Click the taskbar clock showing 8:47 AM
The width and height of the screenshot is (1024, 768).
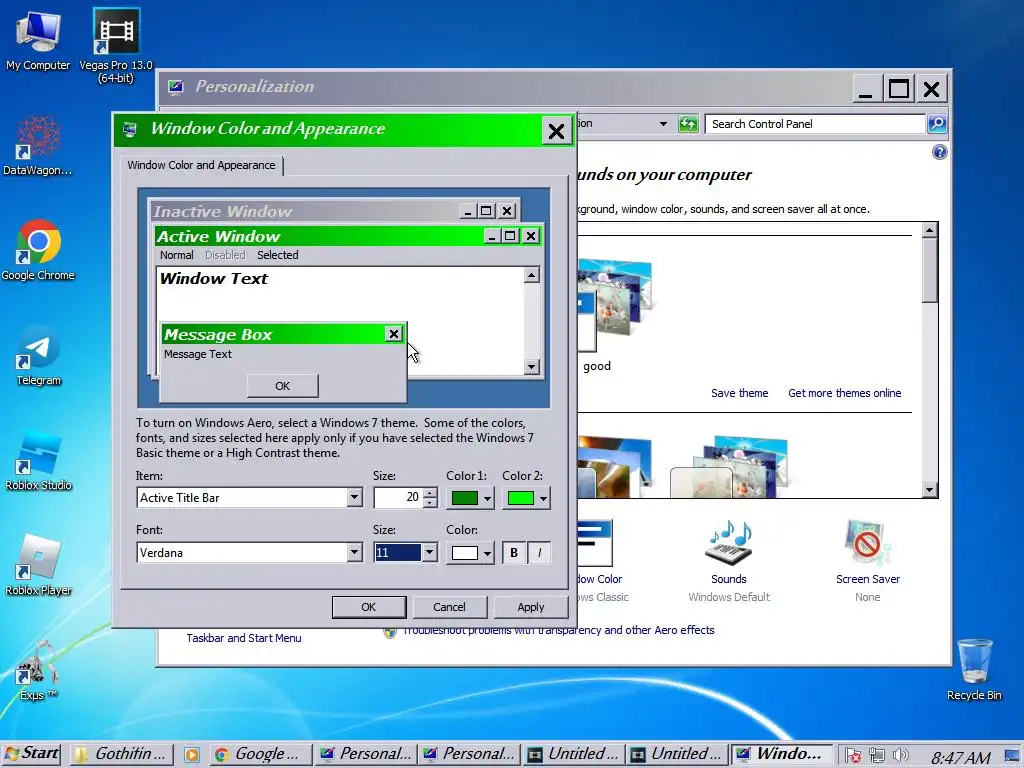point(960,758)
